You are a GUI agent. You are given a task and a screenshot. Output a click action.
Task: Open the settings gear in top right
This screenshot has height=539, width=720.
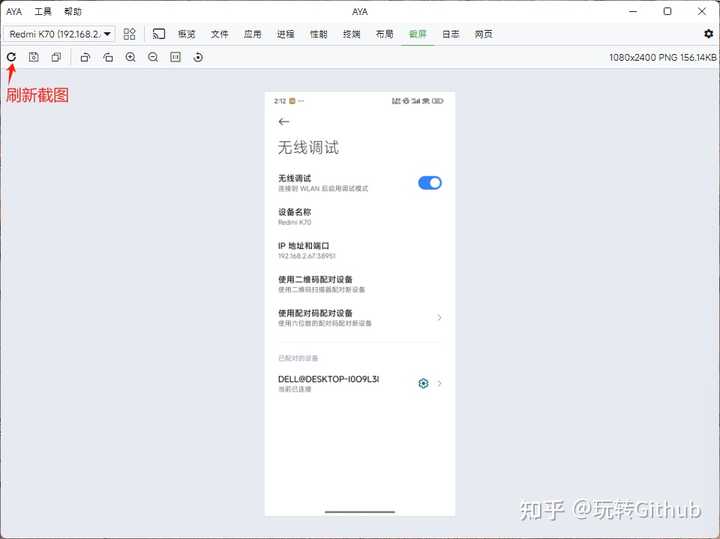coord(709,34)
